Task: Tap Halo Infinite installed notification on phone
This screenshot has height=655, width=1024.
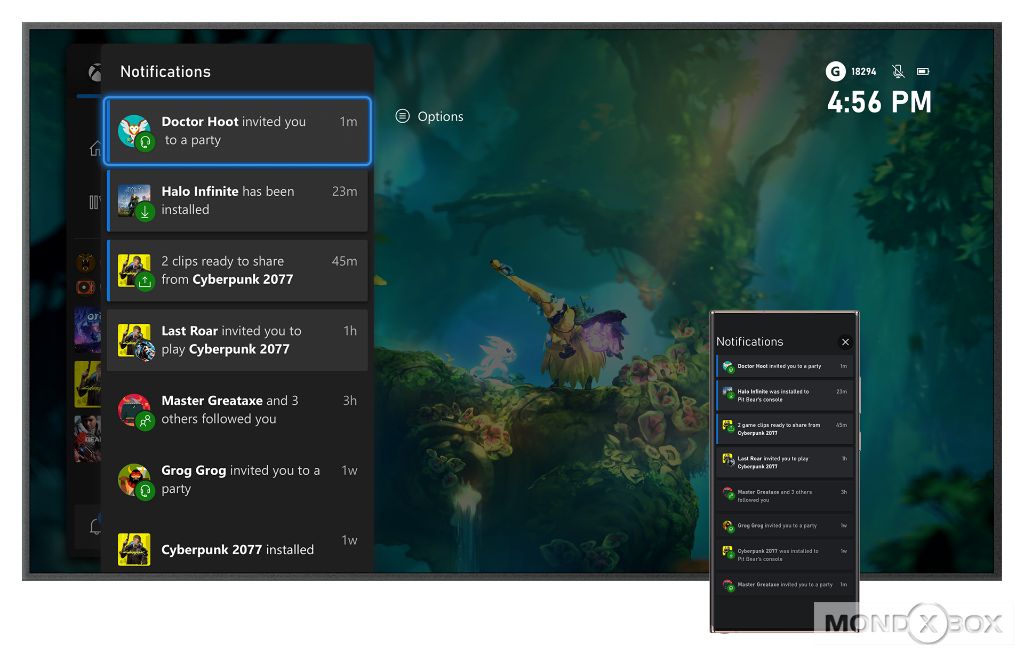Action: tap(785, 396)
